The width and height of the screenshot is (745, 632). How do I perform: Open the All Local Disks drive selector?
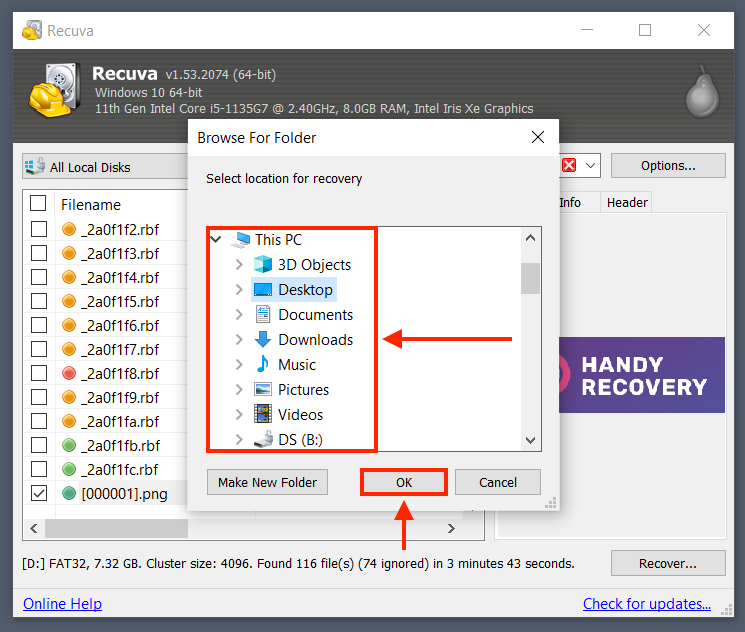click(105, 166)
